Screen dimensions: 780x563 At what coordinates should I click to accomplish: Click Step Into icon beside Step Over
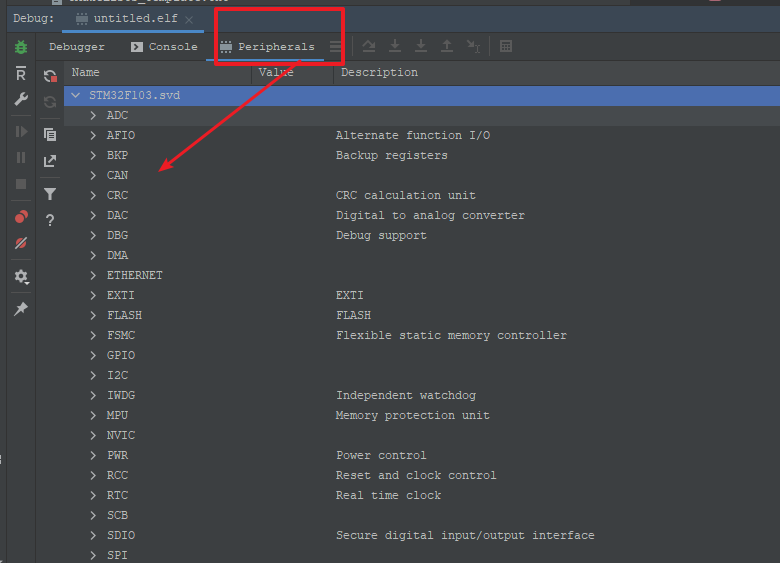395,46
